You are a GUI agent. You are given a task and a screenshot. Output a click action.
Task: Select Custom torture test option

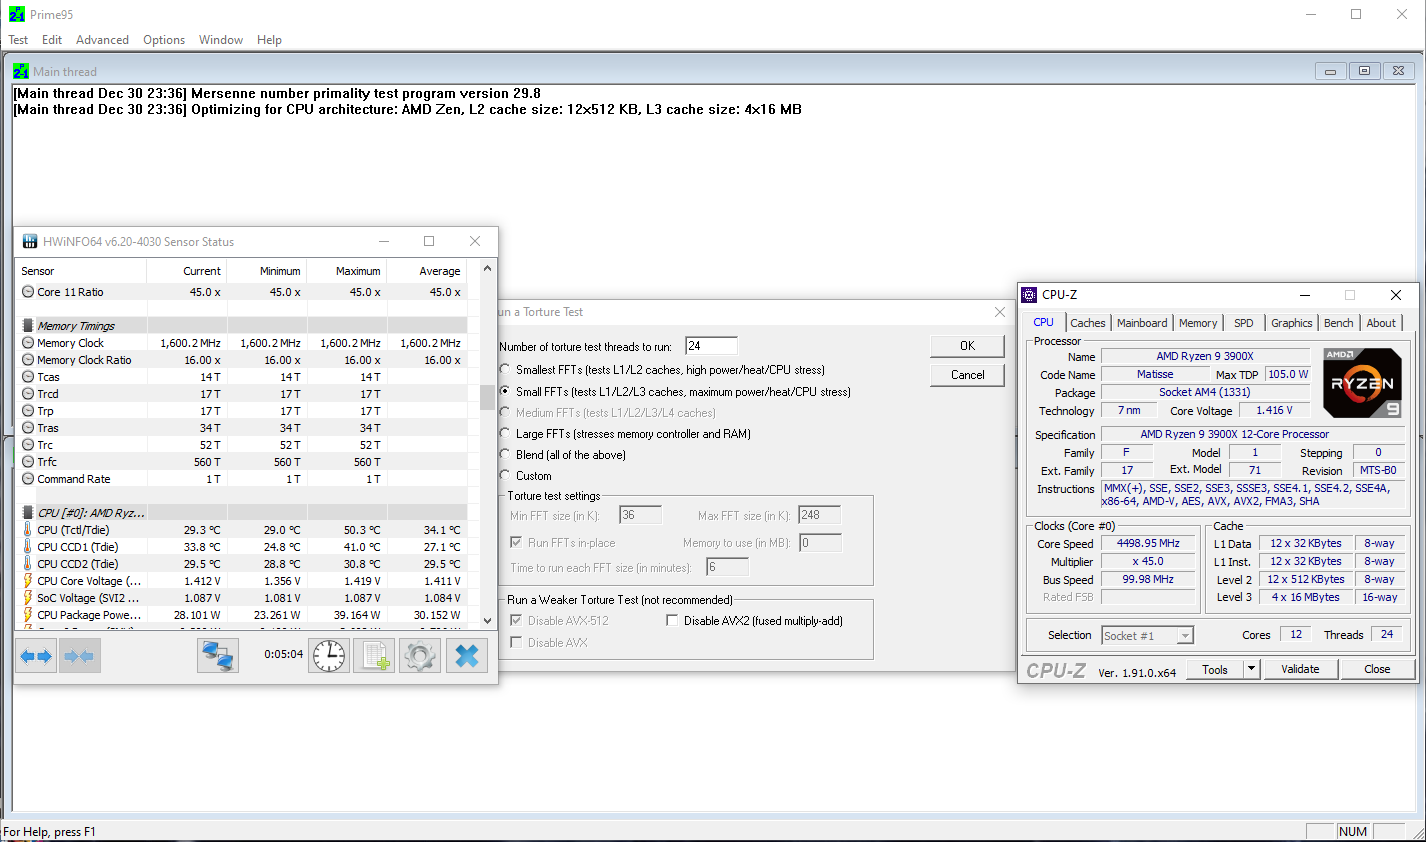506,475
